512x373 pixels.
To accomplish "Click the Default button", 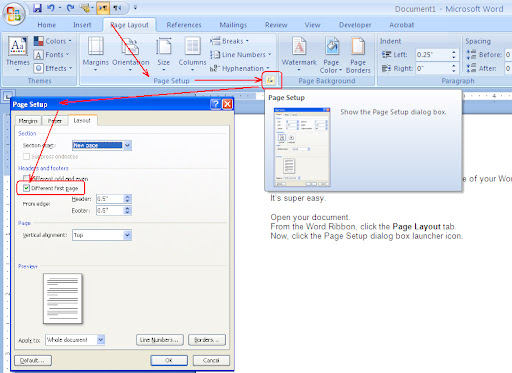I will click(33, 360).
